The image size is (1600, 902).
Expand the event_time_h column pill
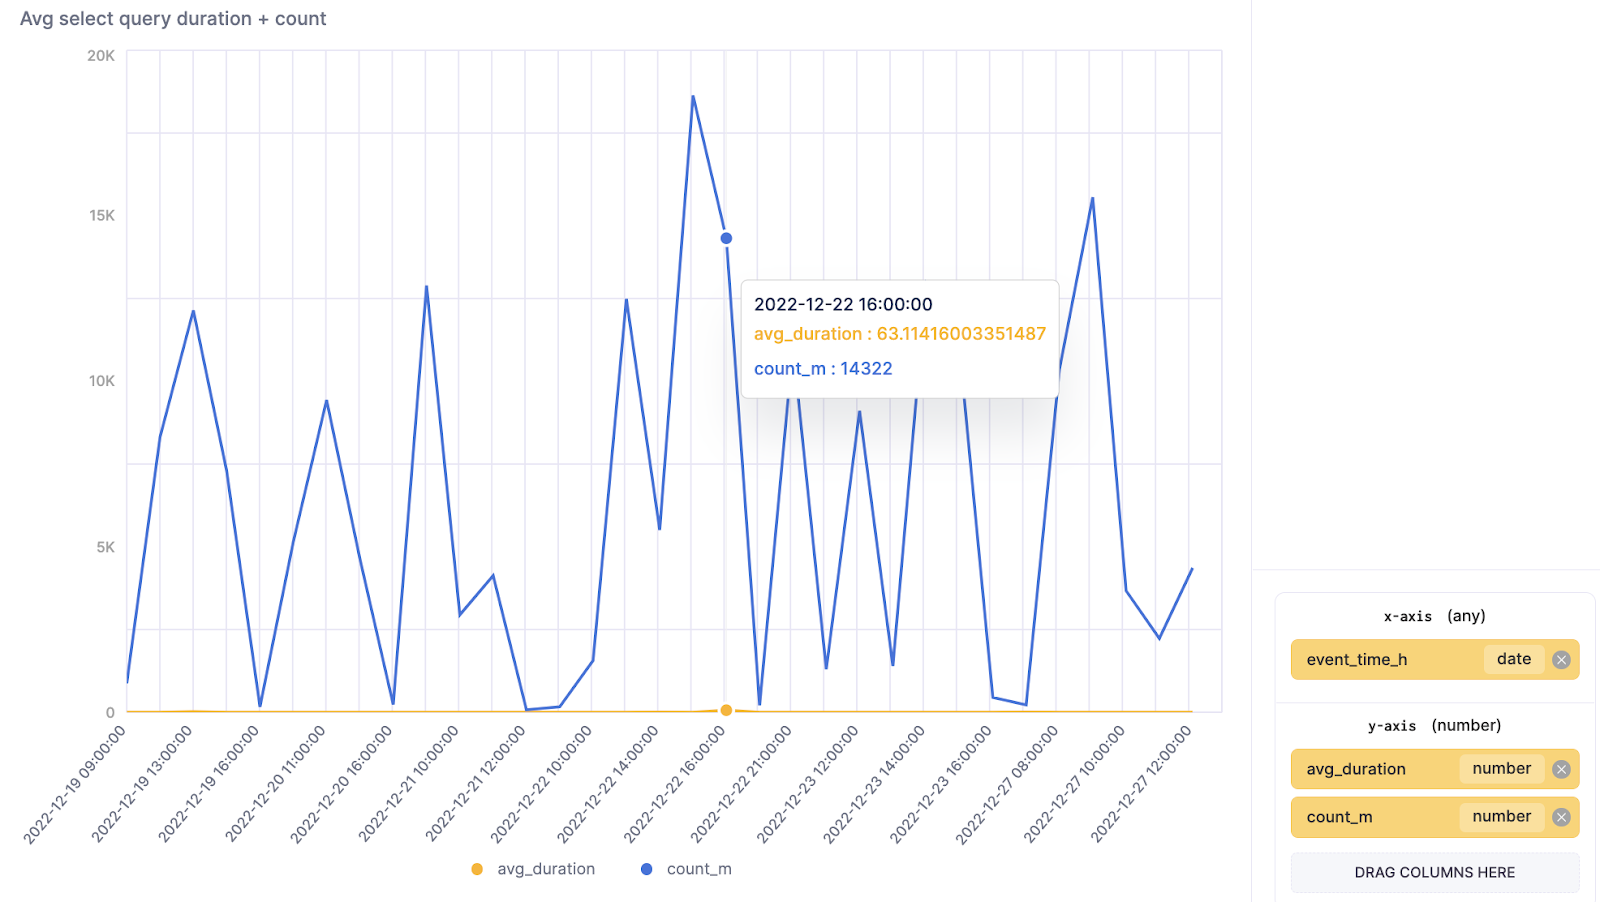point(1355,659)
